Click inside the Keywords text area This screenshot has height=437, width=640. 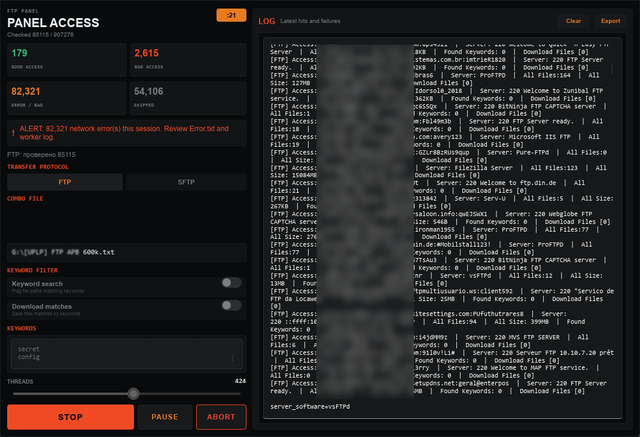127,353
